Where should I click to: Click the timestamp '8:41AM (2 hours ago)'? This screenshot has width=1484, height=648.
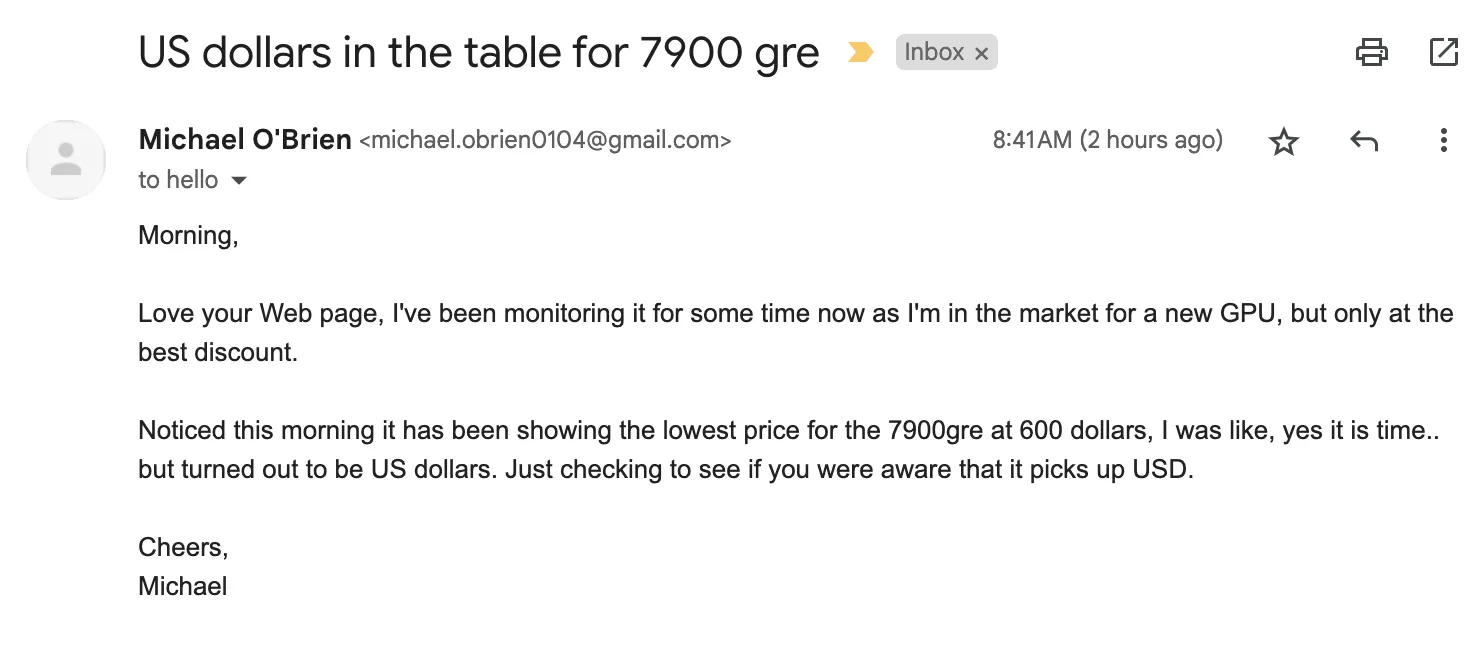pos(1107,140)
